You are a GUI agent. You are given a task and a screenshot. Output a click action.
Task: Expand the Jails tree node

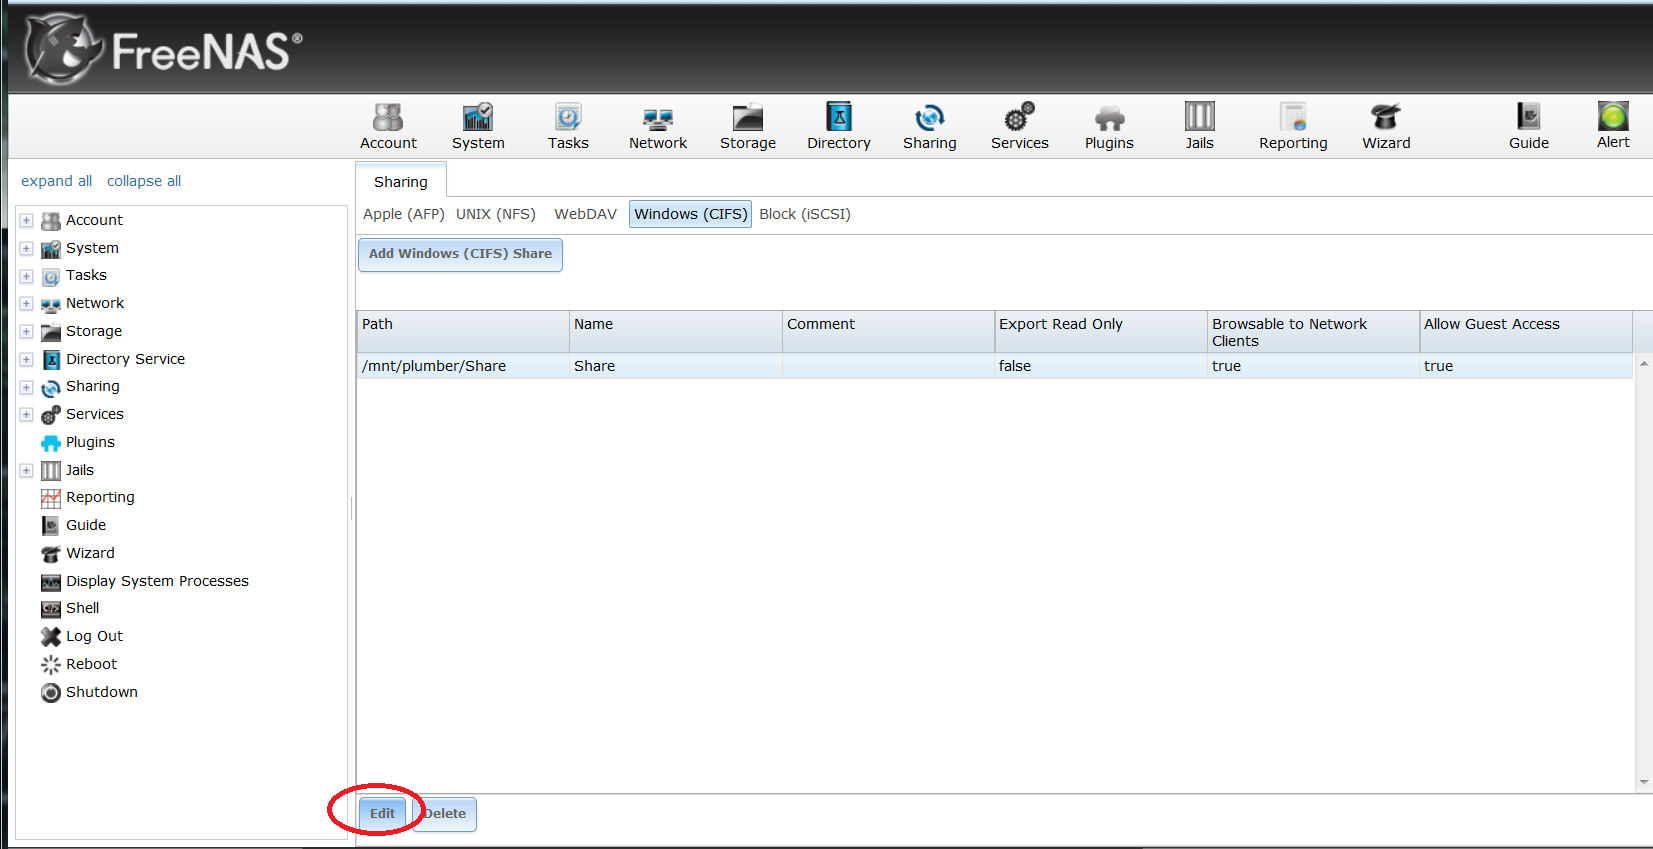(x=27, y=470)
